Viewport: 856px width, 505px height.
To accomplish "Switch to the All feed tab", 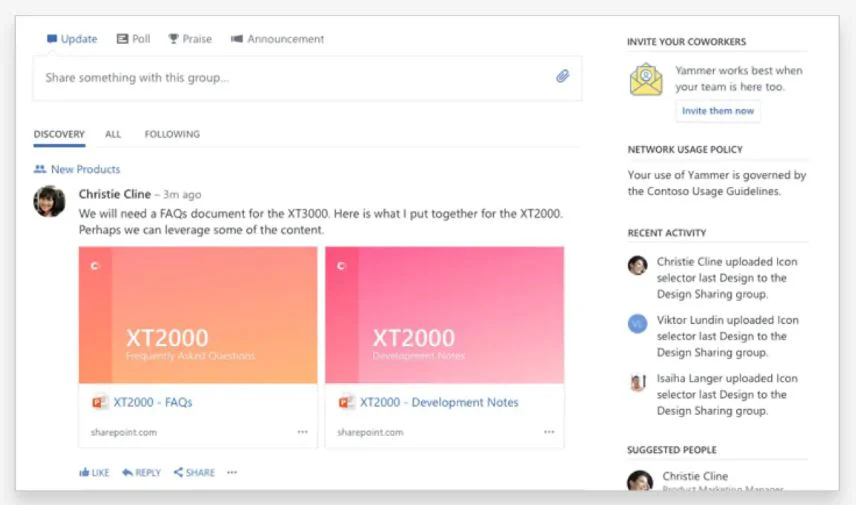I will 113,134.
